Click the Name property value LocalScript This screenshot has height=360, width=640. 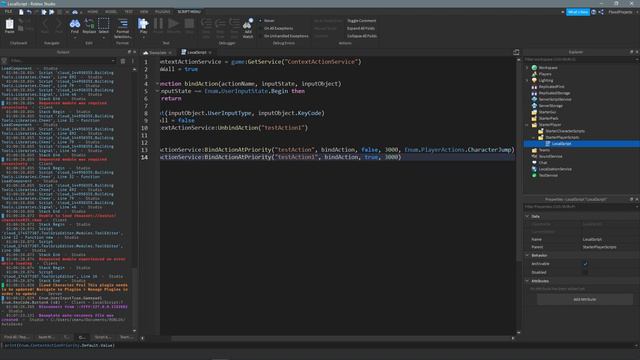(x=592, y=239)
